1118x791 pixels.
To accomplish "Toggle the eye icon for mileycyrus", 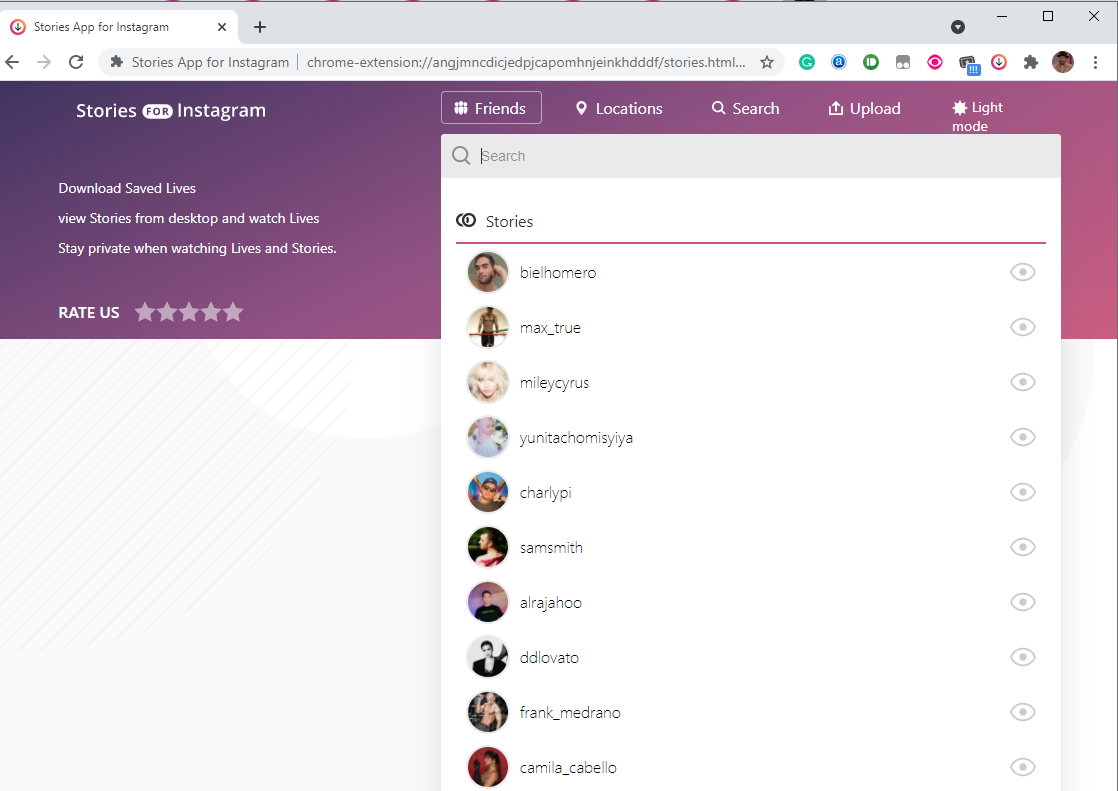I will 1022,382.
